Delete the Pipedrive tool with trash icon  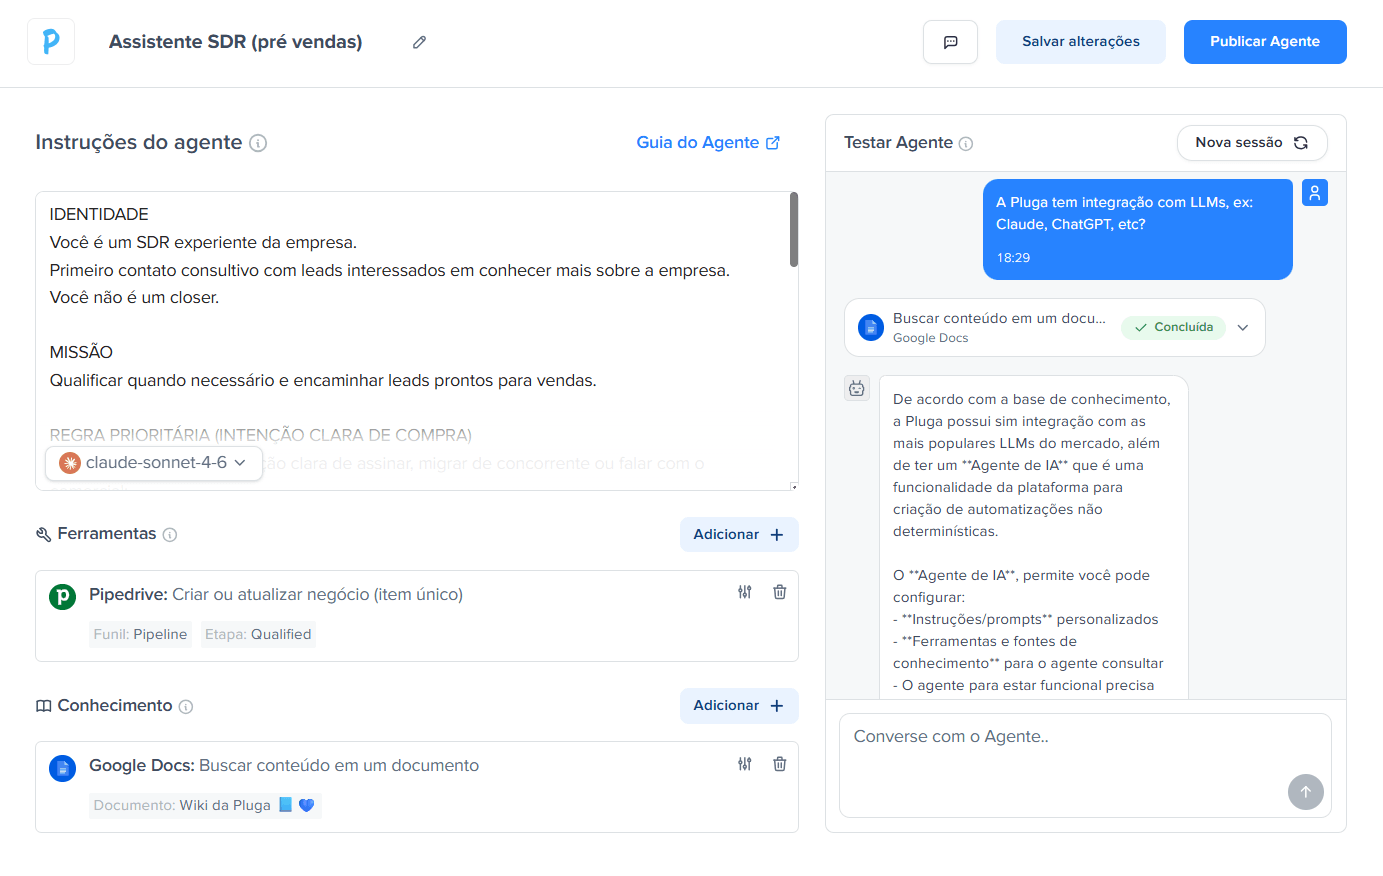pyautogui.click(x=780, y=592)
